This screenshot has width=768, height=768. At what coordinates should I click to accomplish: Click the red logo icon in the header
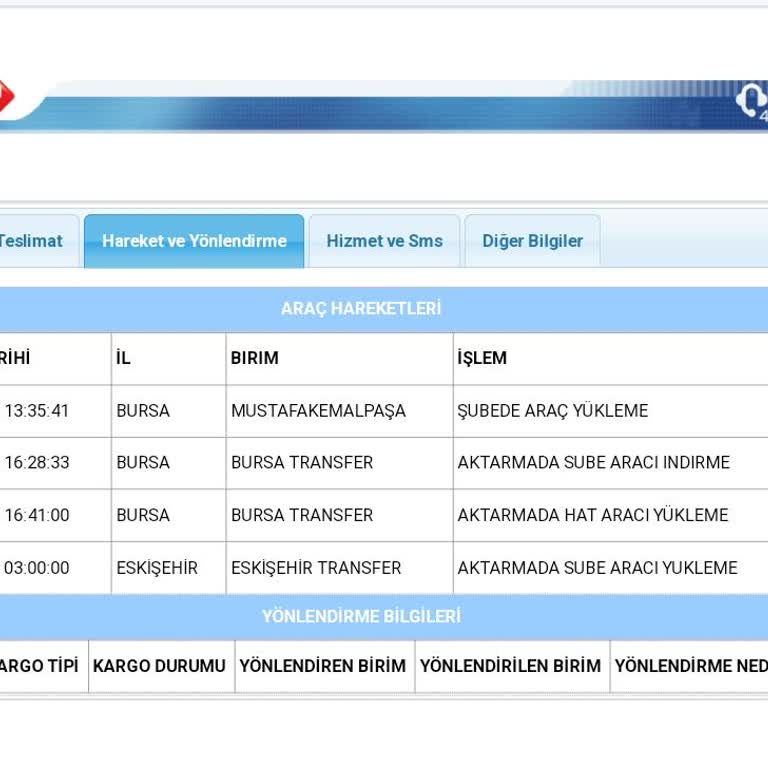tap(6, 96)
